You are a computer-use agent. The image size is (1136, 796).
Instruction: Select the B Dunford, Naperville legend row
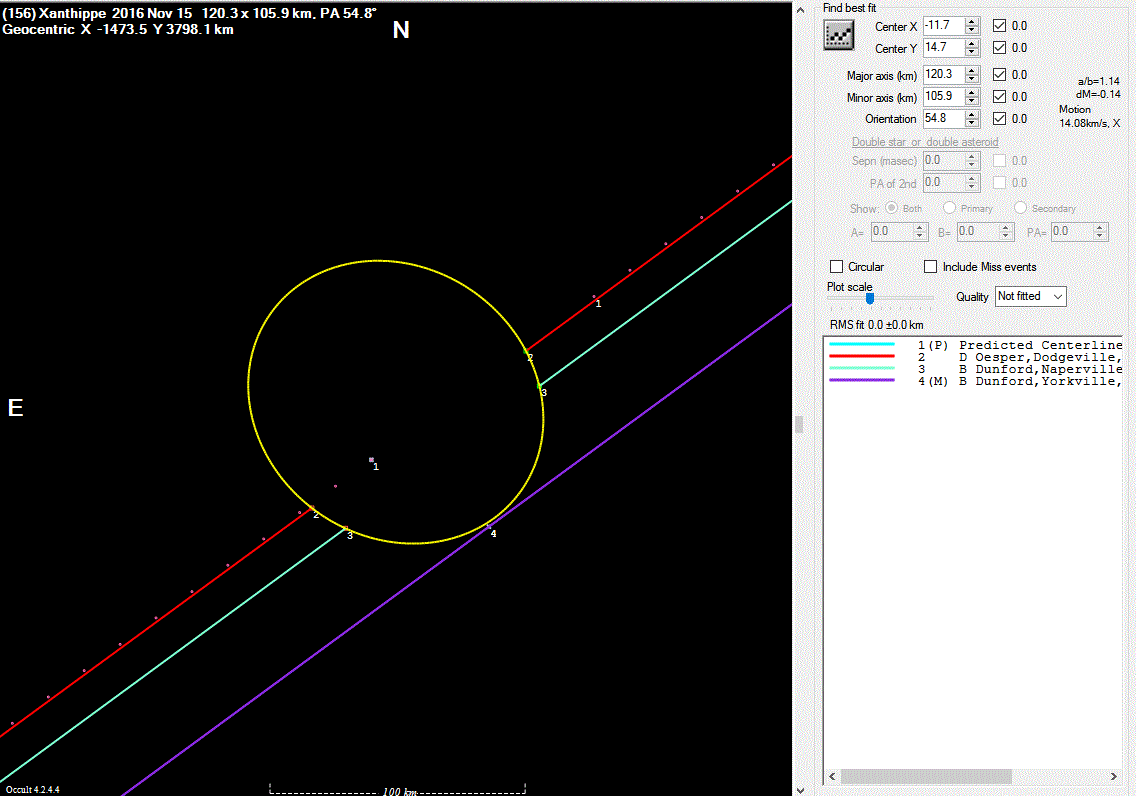(973, 369)
